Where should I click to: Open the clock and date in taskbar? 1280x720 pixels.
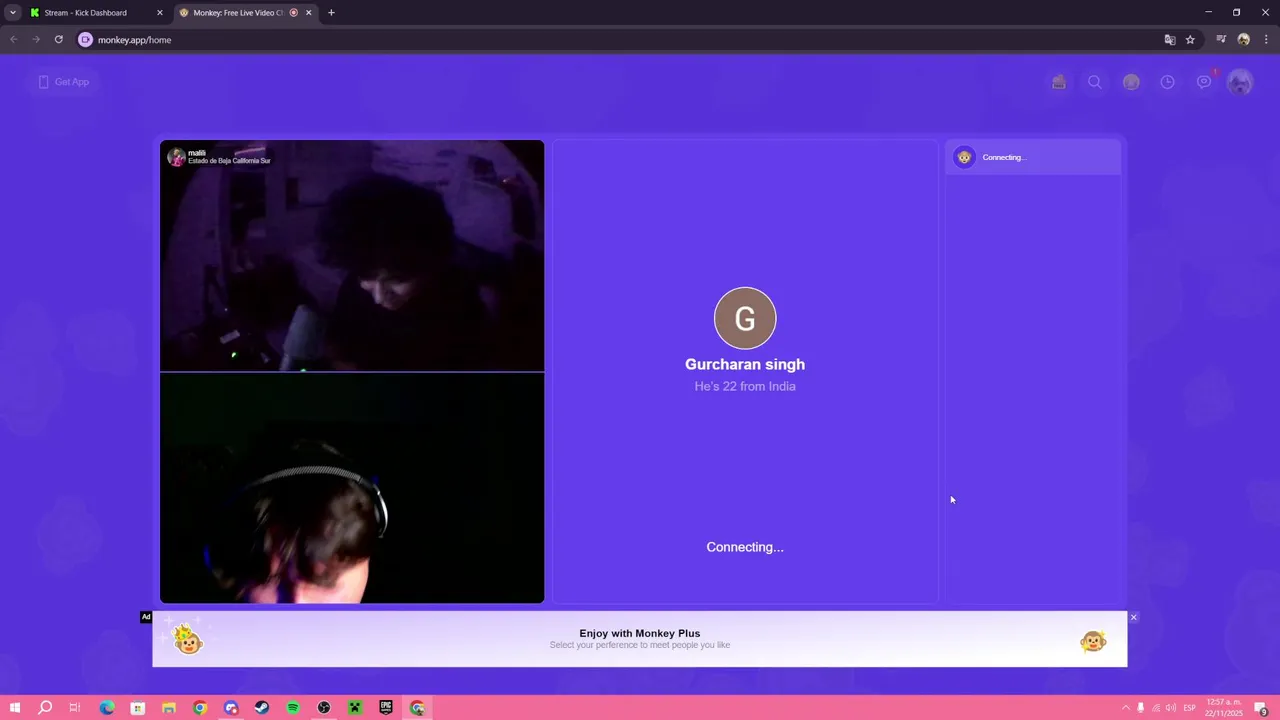1224,708
